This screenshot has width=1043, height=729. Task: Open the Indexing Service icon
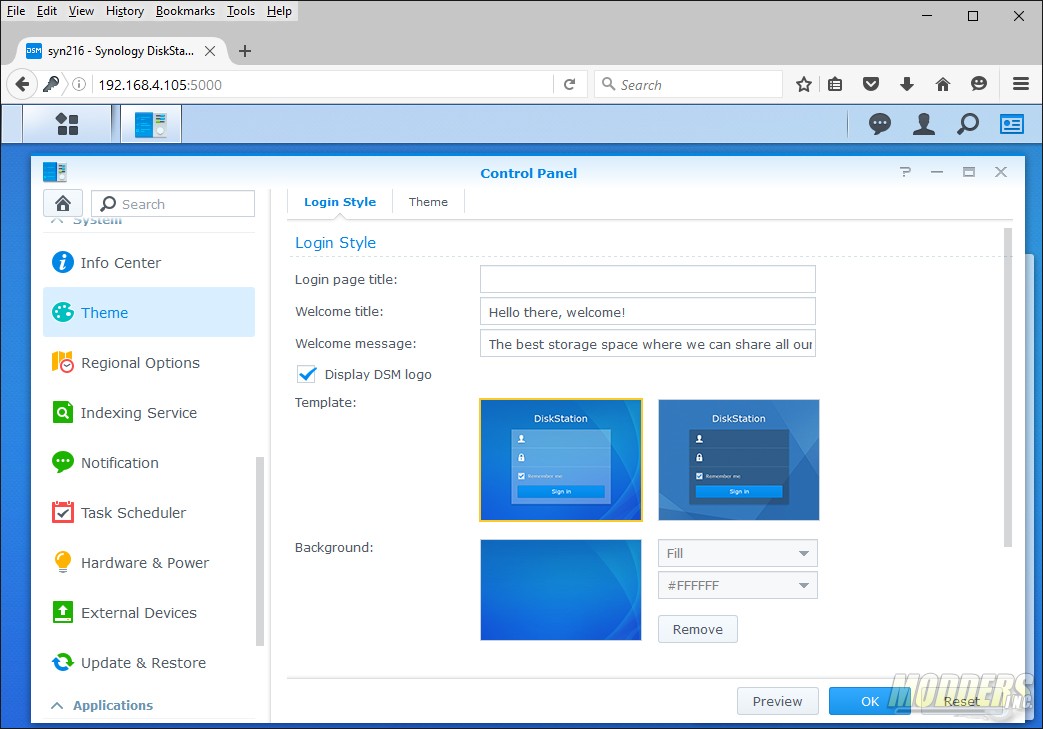tap(63, 412)
